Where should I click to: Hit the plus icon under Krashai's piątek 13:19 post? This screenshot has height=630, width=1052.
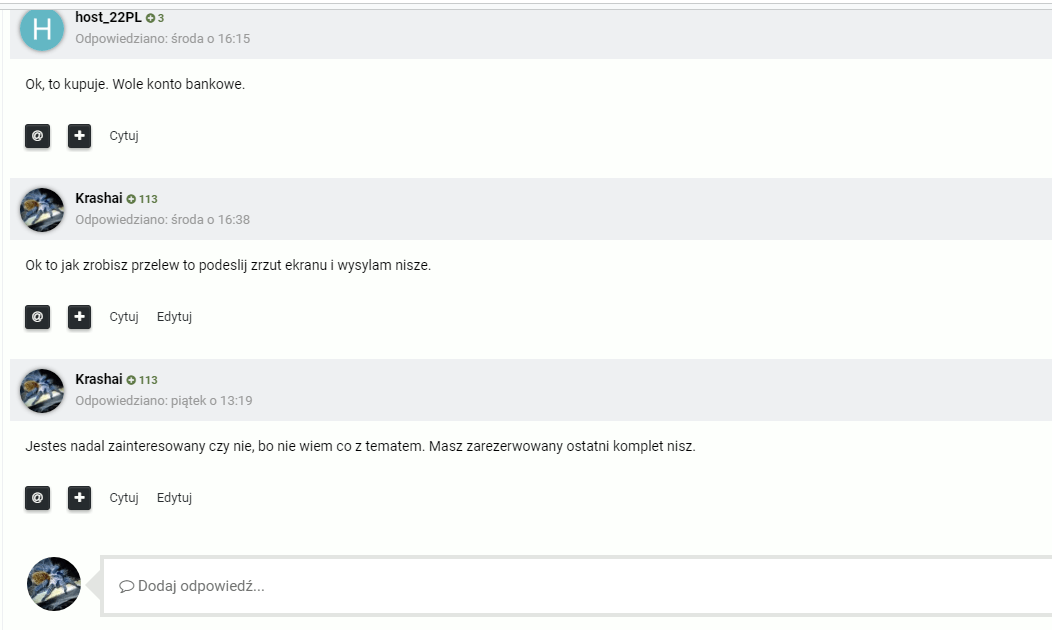point(79,497)
